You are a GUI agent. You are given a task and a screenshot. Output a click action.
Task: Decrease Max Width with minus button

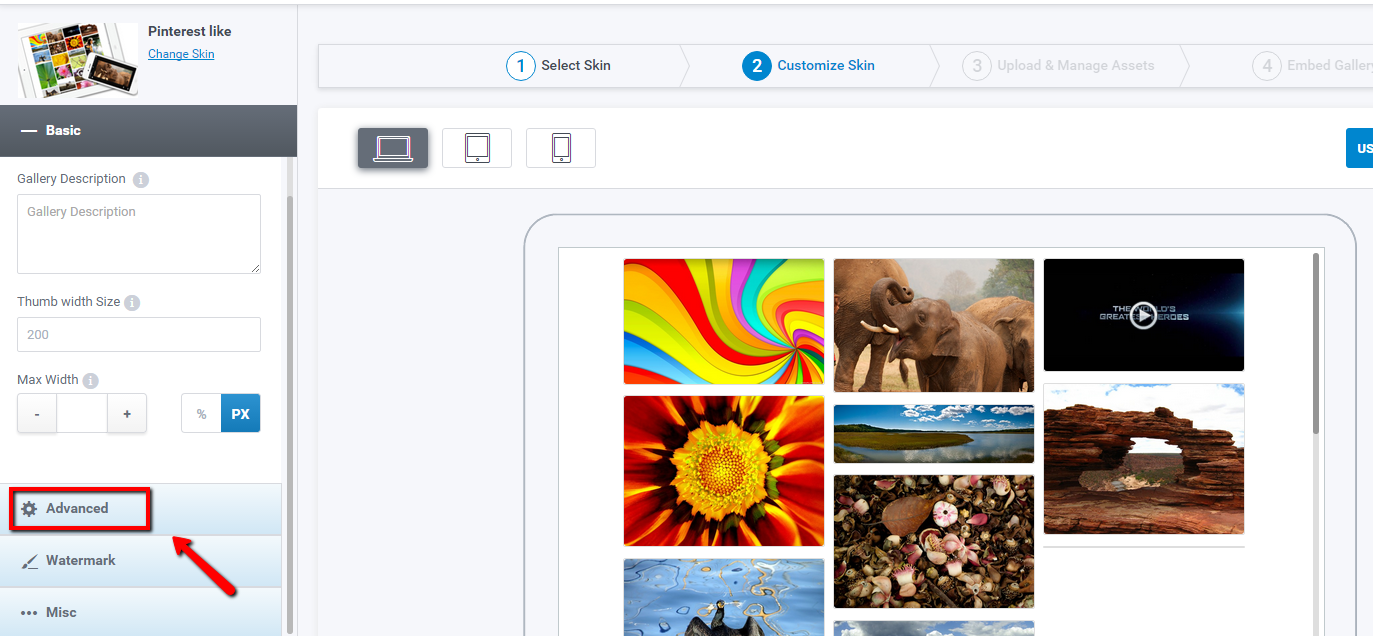pyautogui.click(x=37, y=414)
